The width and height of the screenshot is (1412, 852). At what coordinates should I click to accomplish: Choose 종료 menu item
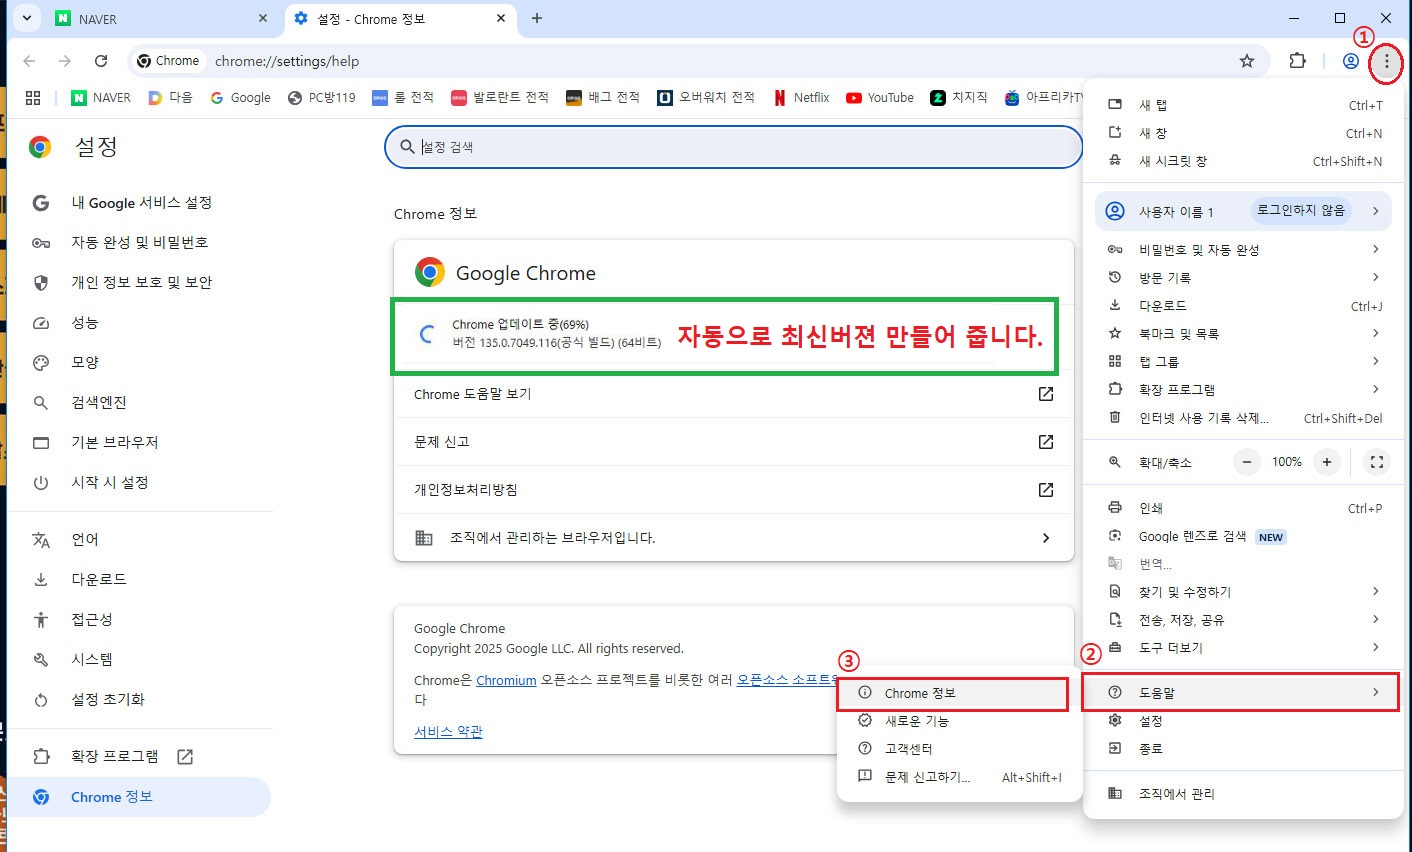coord(1244,749)
